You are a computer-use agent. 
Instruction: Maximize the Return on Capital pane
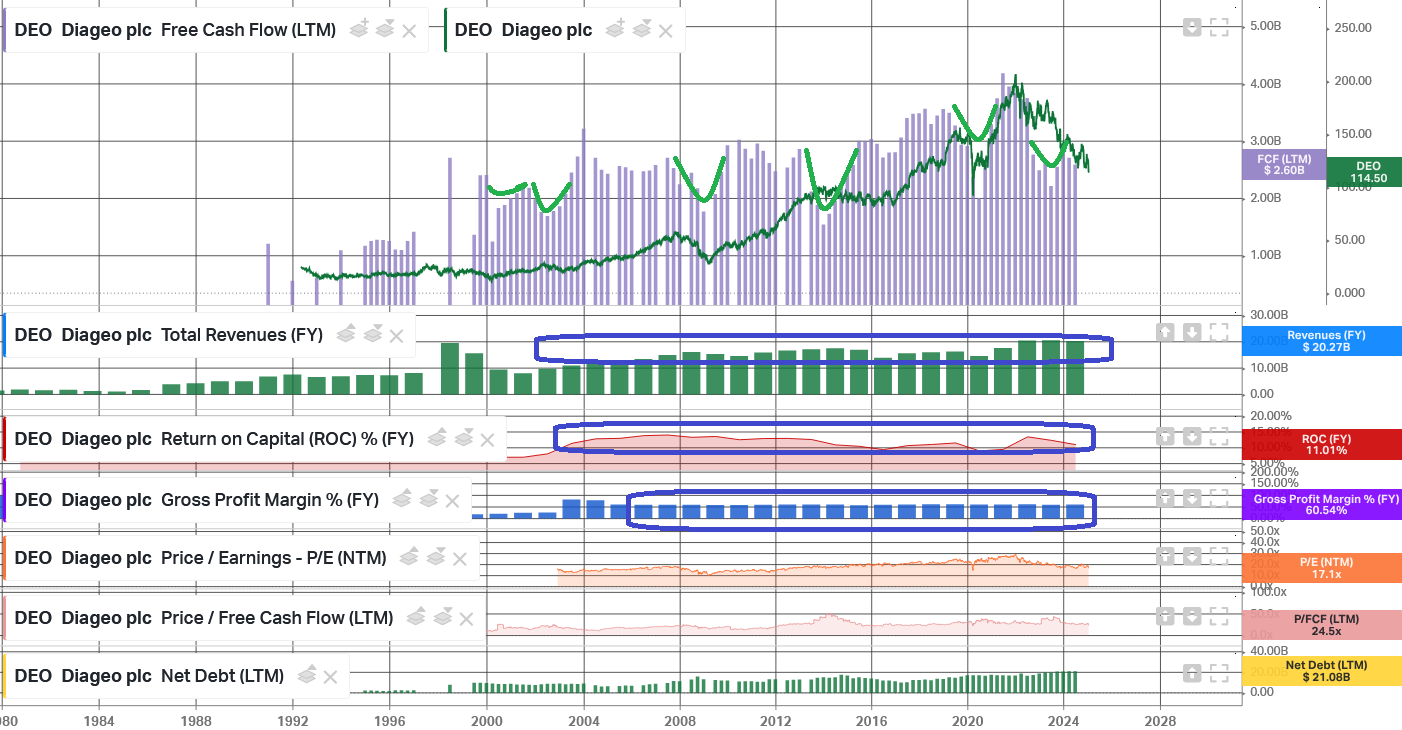pos(1219,436)
